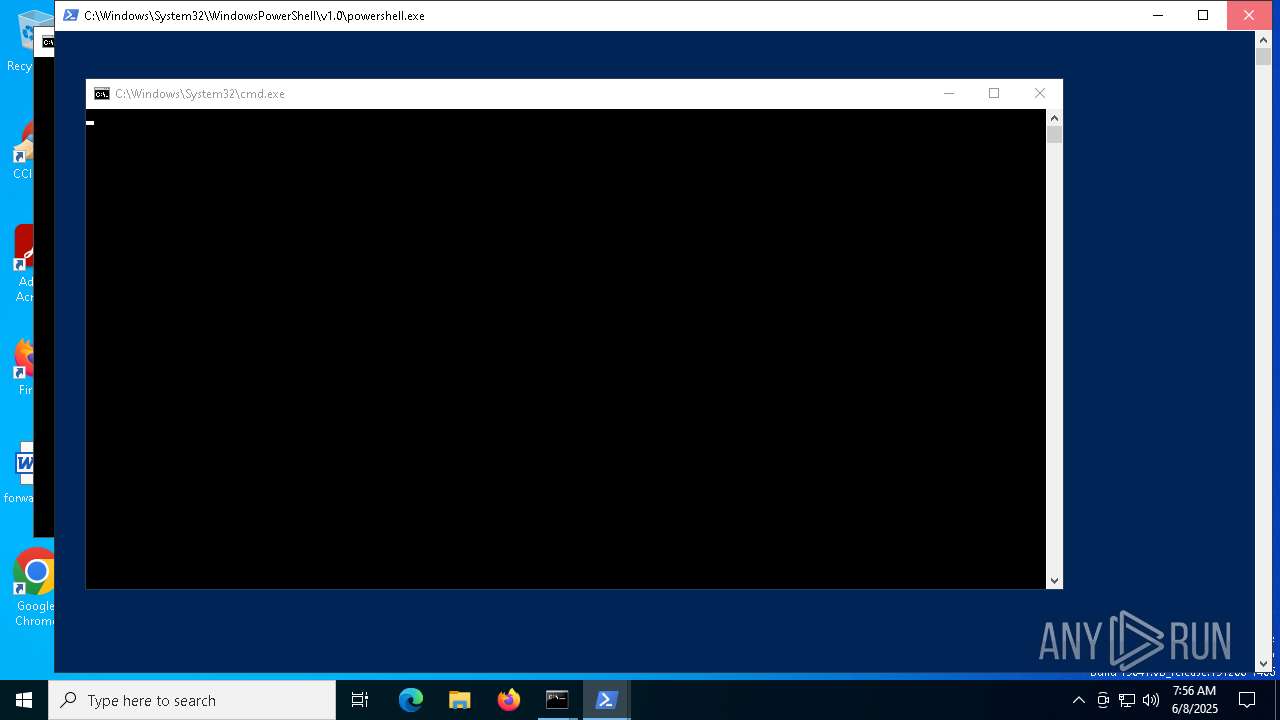Open File Explorer from the taskbar
This screenshot has height=720, width=1280.
click(460, 700)
